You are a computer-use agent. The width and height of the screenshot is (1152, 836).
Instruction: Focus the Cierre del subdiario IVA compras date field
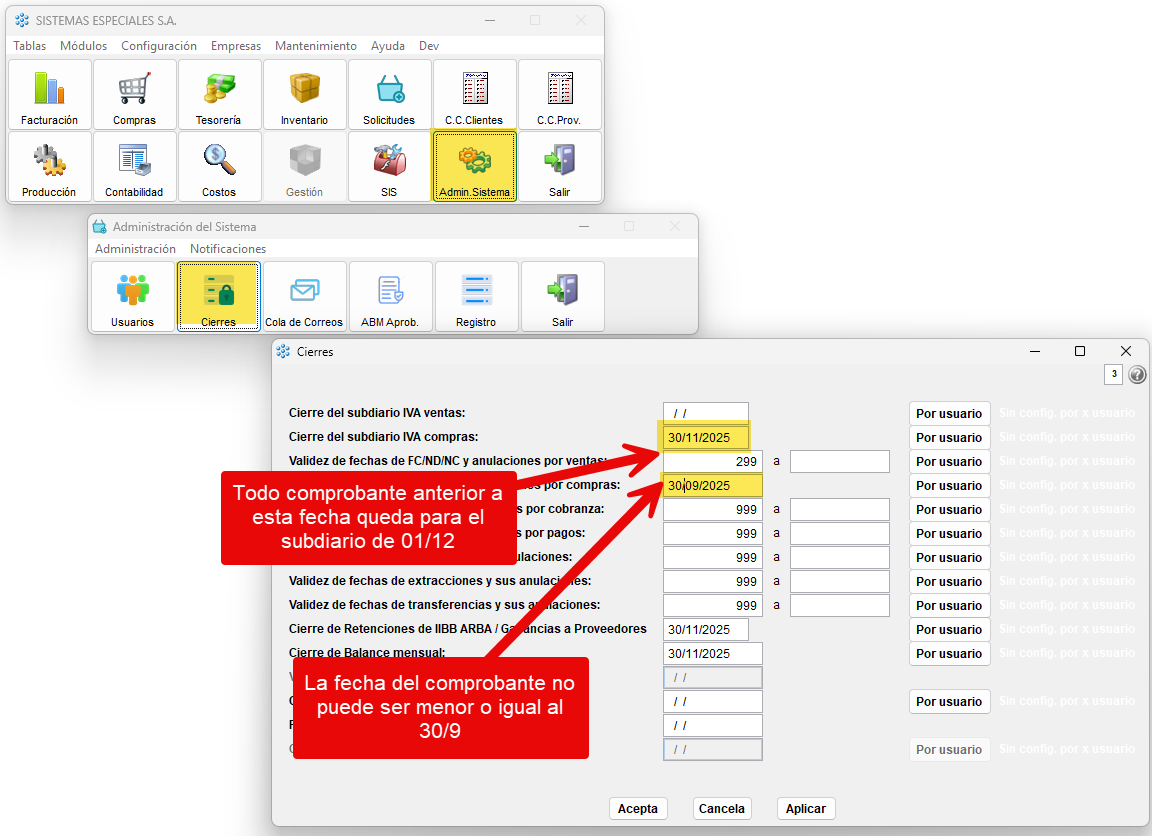coord(705,438)
